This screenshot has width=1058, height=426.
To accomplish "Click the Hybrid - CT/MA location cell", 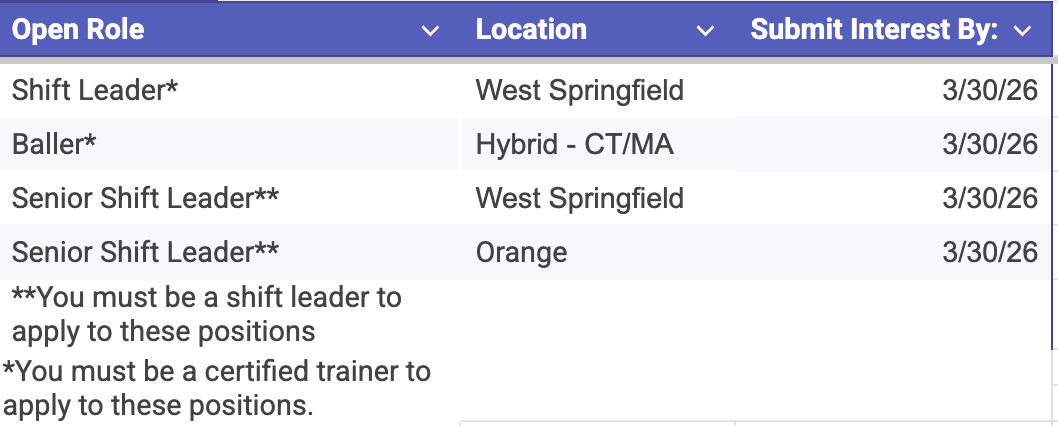I will coord(574,145).
